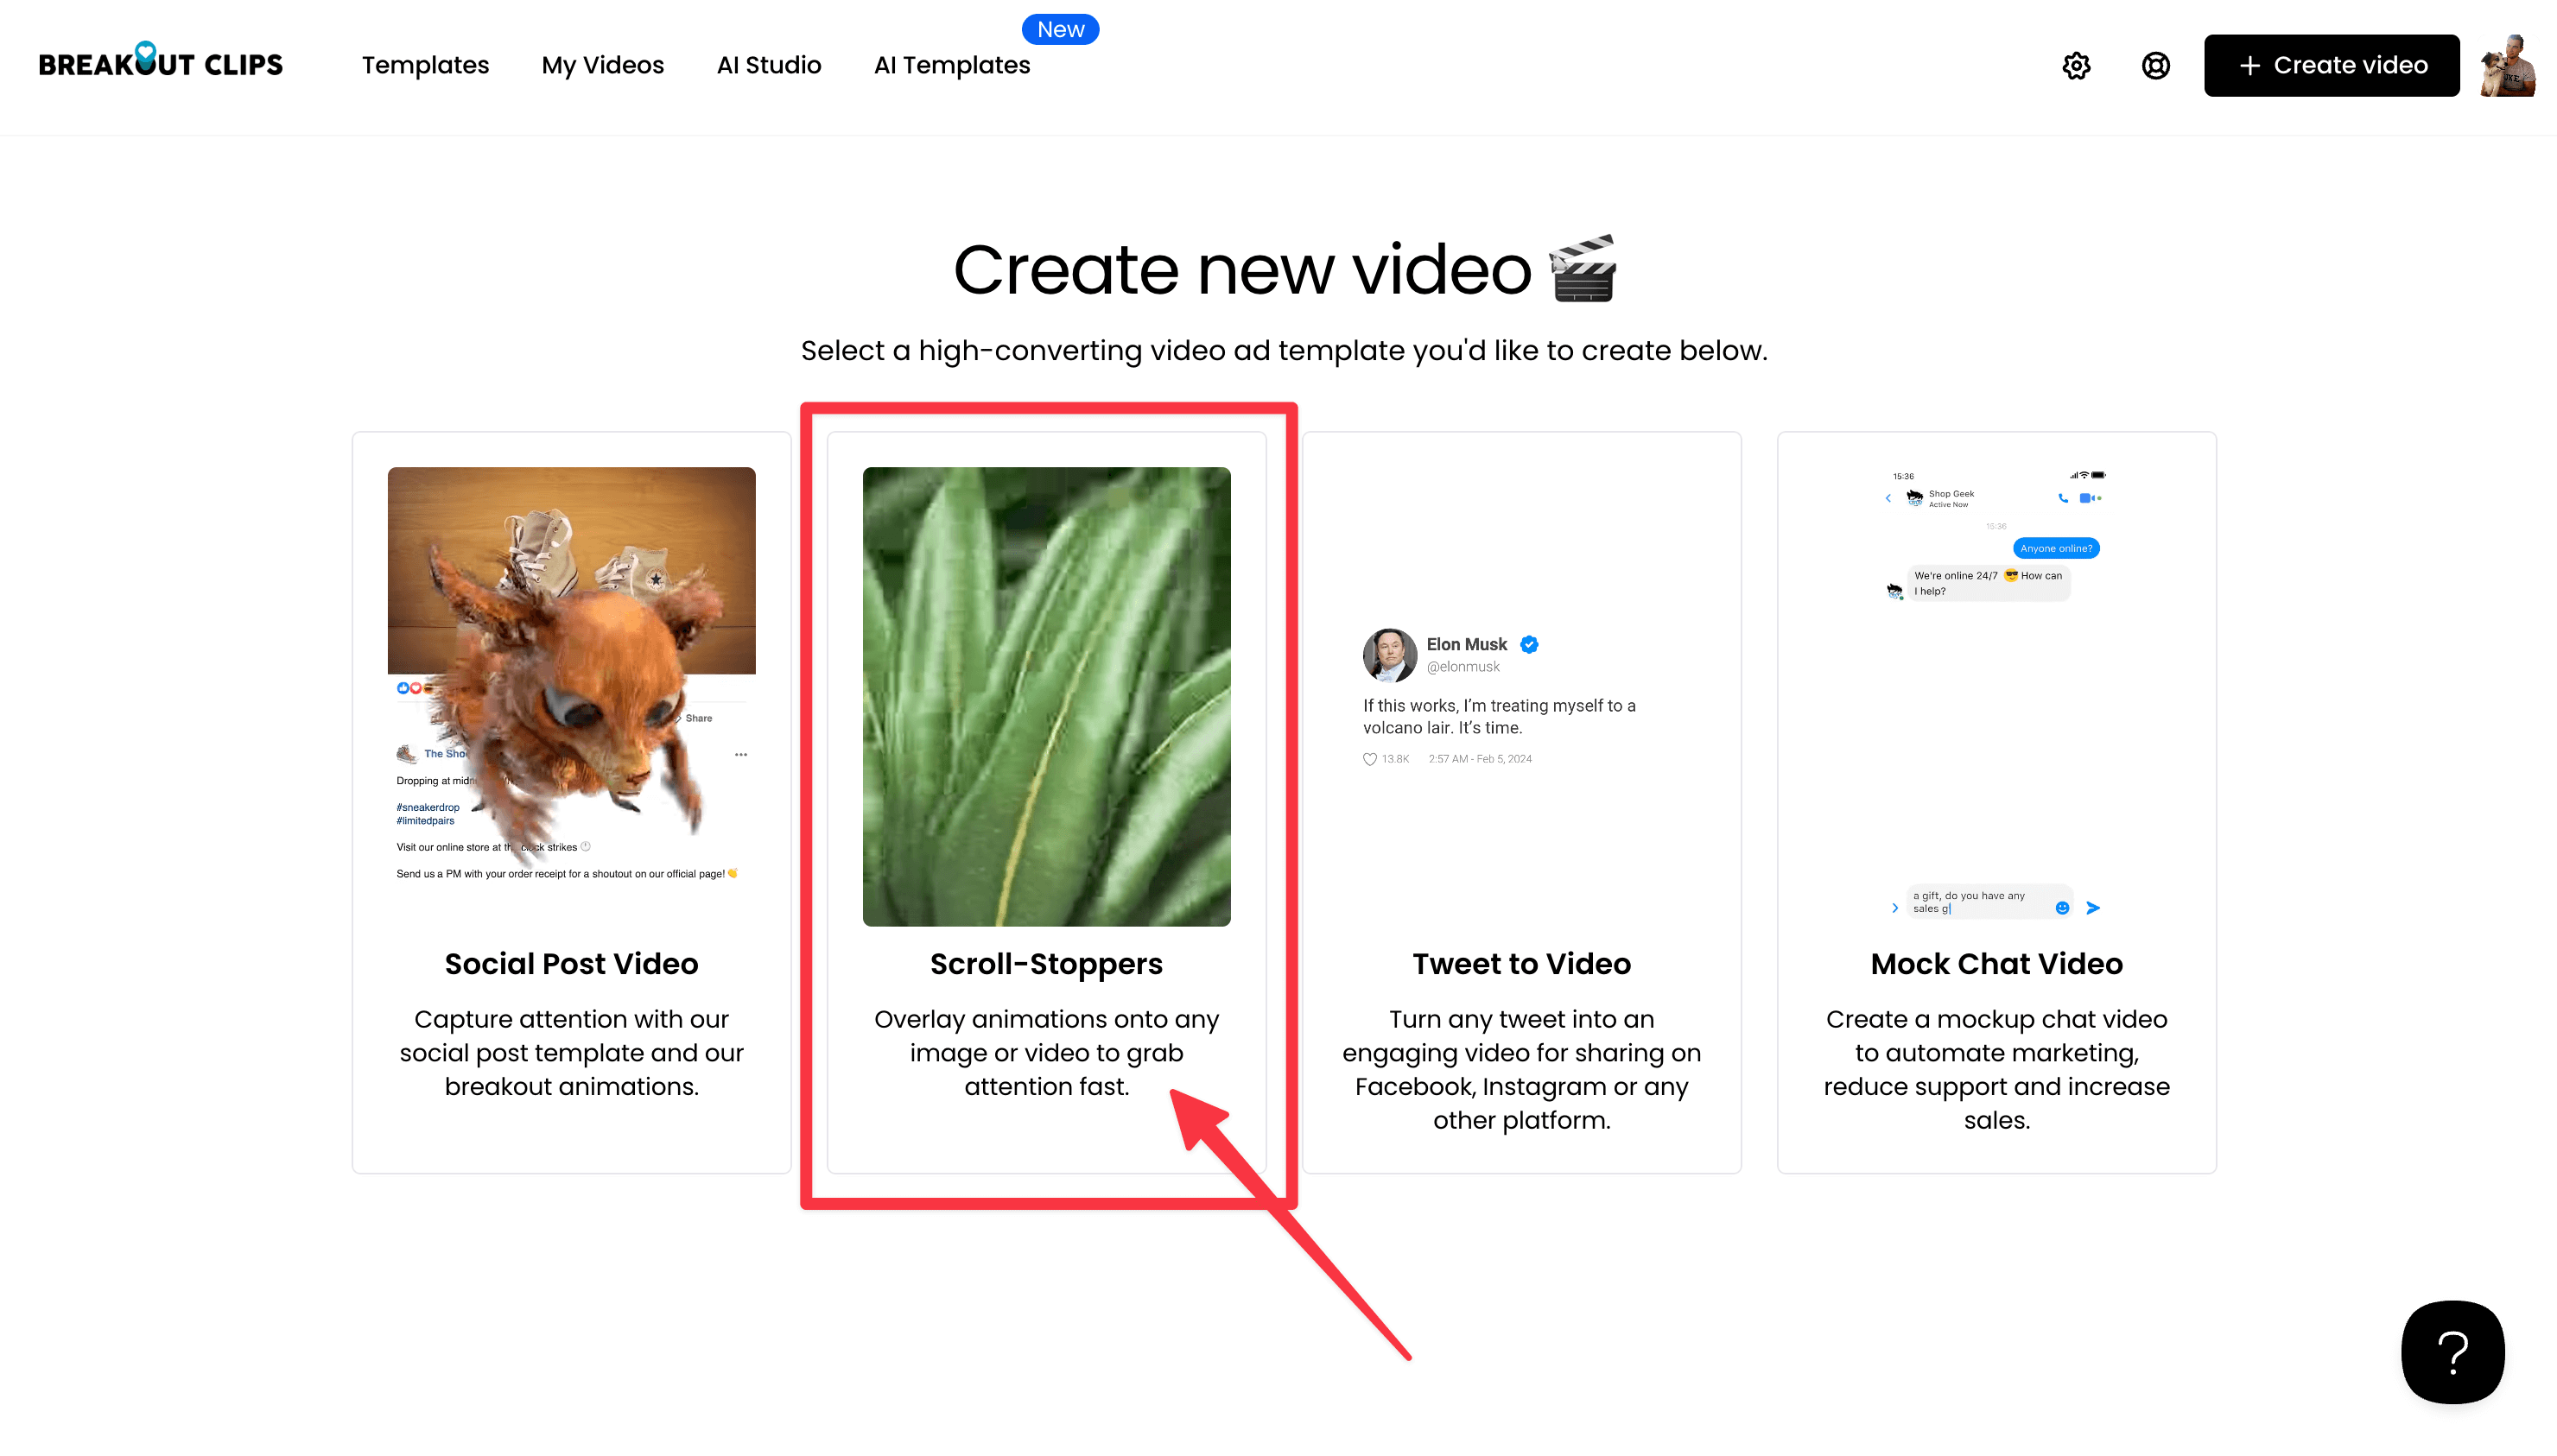Open the Templates menu item
The height and width of the screenshot is (1456, 2557).
coord(425,66)
